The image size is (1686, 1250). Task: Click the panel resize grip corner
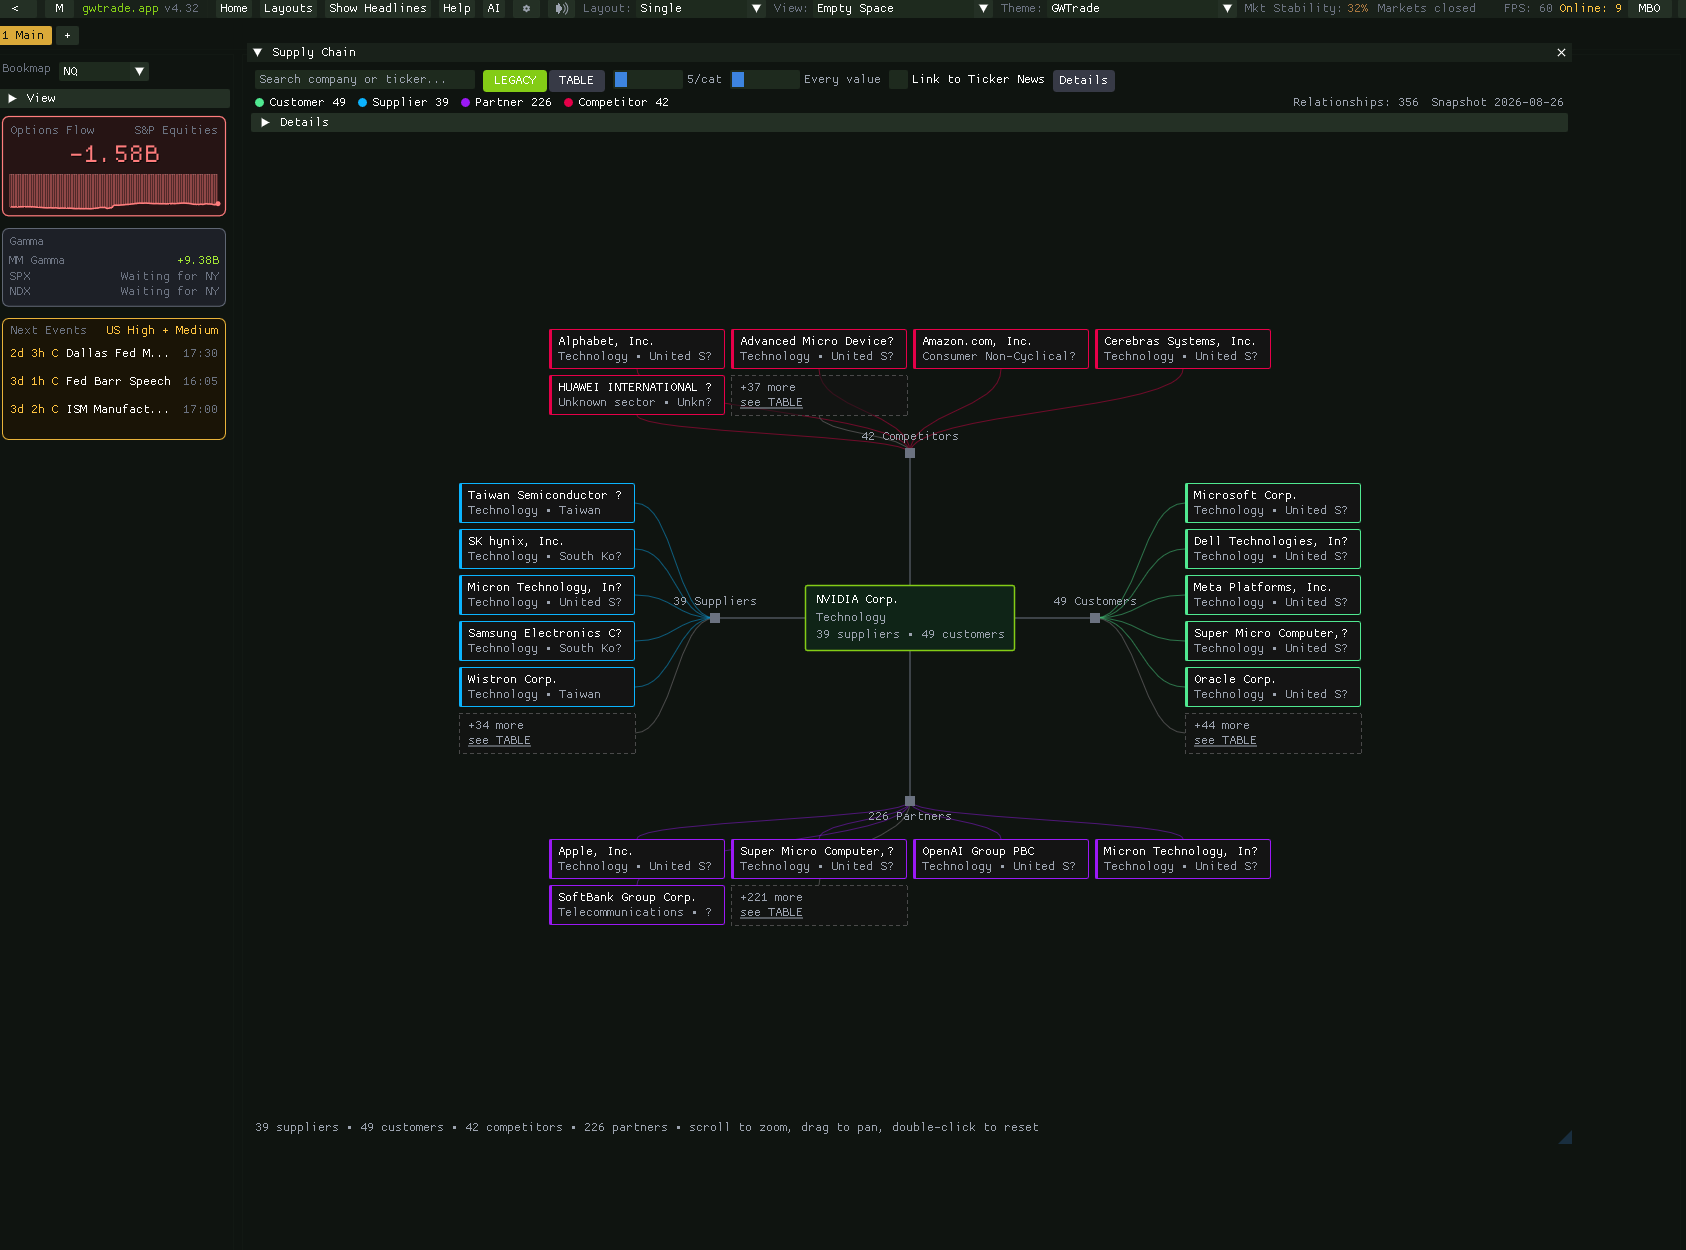click(1565, 1137)
